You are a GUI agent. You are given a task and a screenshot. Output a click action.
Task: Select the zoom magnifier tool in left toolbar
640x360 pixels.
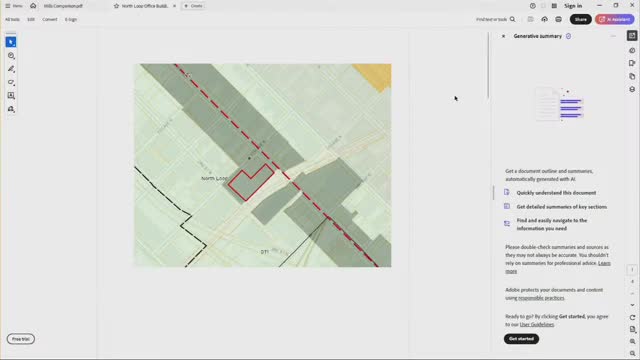point(11,56)
